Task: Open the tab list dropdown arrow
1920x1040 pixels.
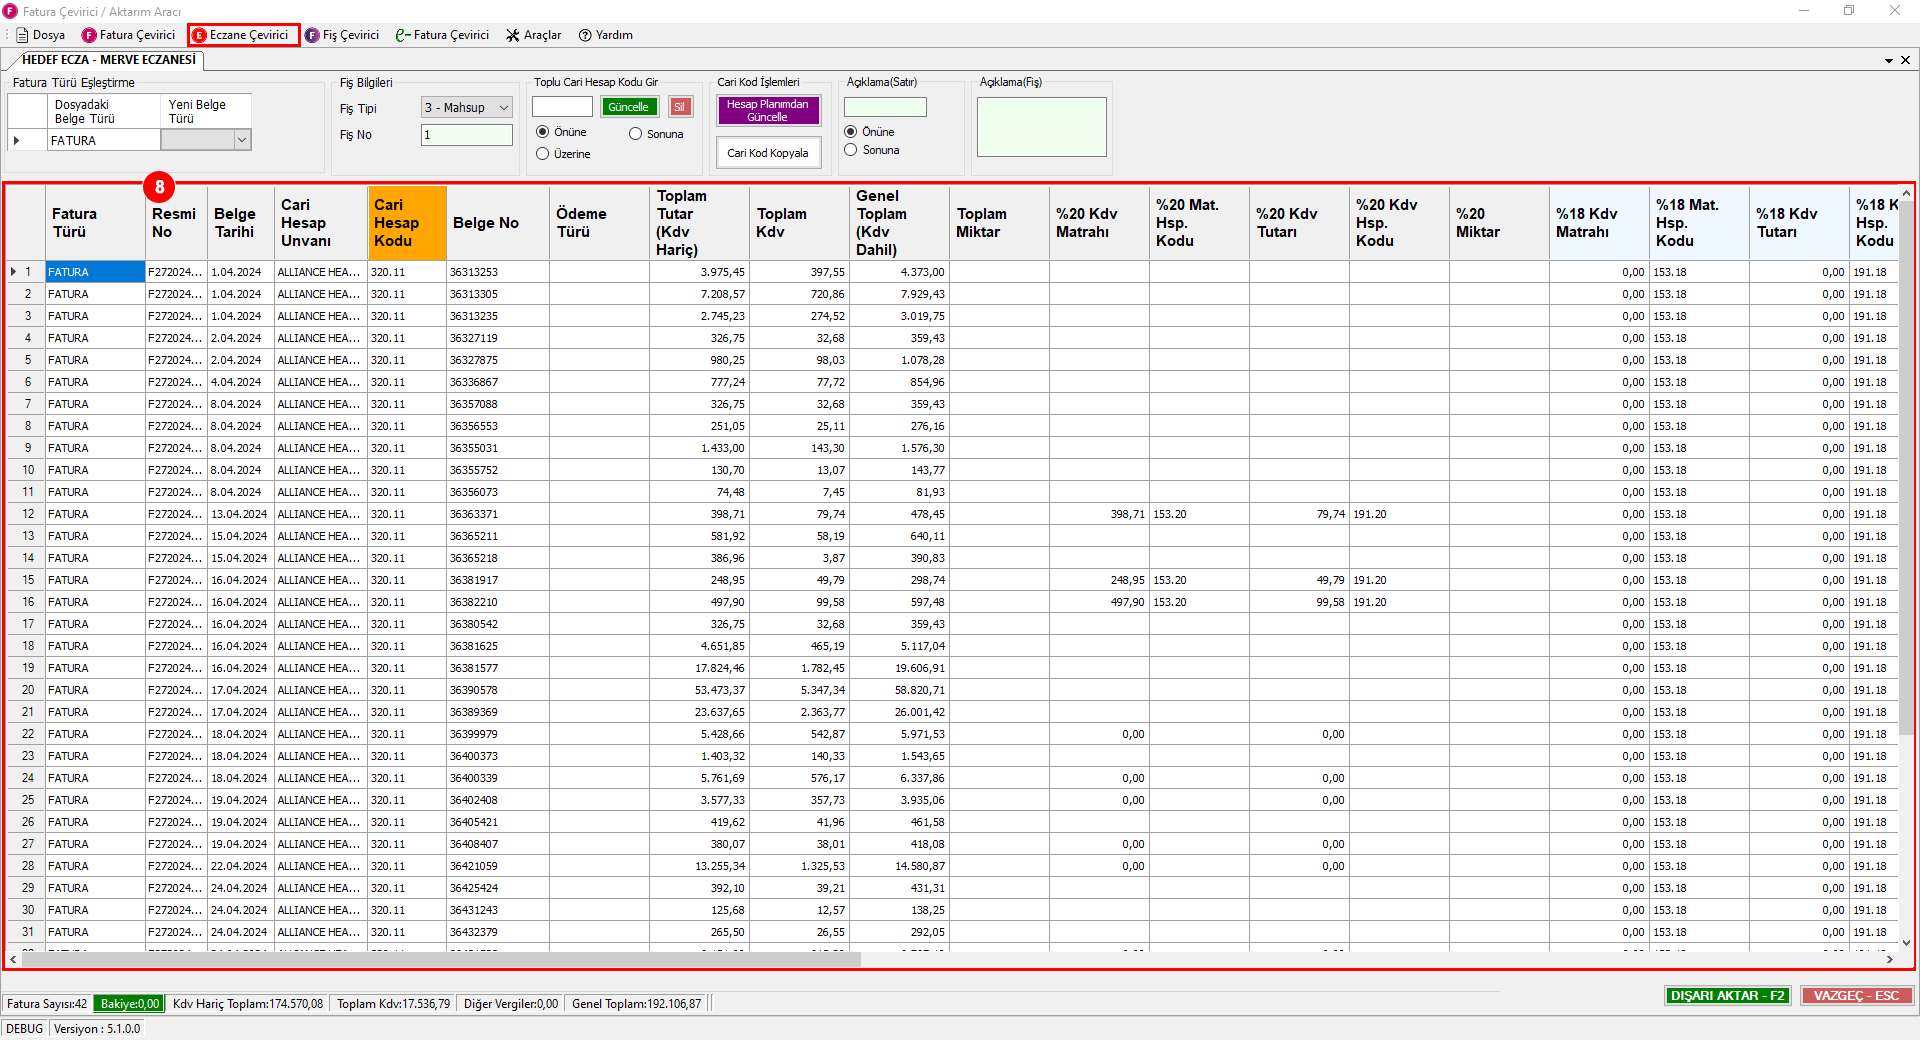Action: (x=1889, y=61)
